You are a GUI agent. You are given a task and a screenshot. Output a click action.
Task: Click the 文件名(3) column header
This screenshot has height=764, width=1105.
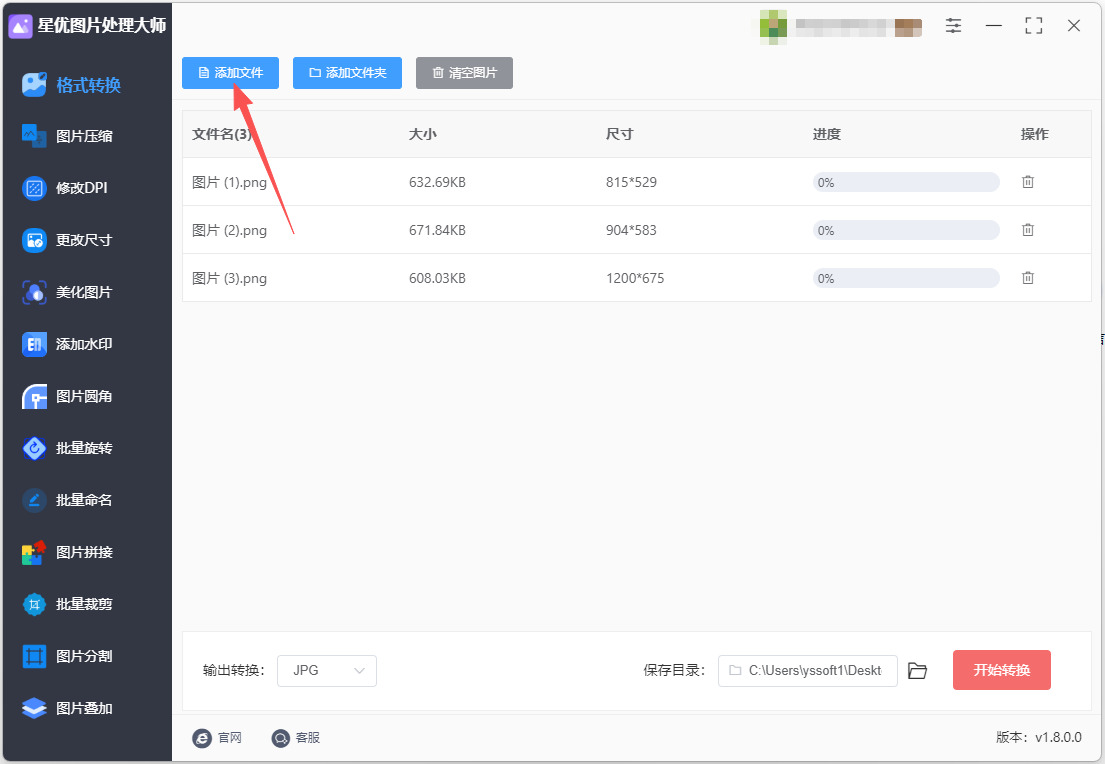click(223, 134)
